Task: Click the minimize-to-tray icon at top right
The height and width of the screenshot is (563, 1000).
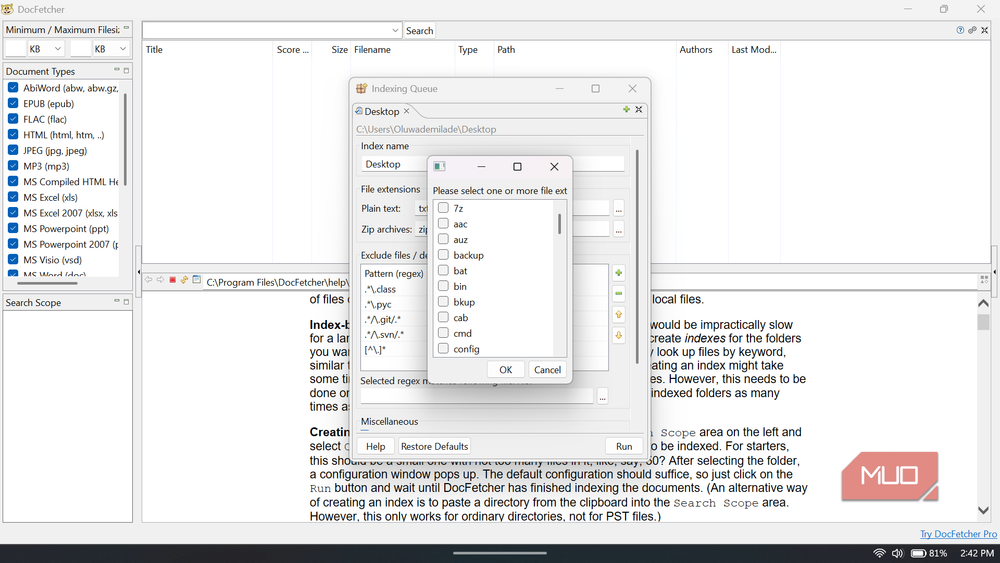Action: pyautogui.click(x=985, y=30)
